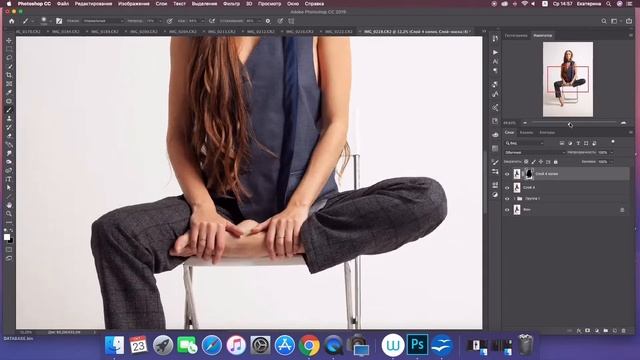
Task: Select the Hand tool
Action: tap(9, 205)
